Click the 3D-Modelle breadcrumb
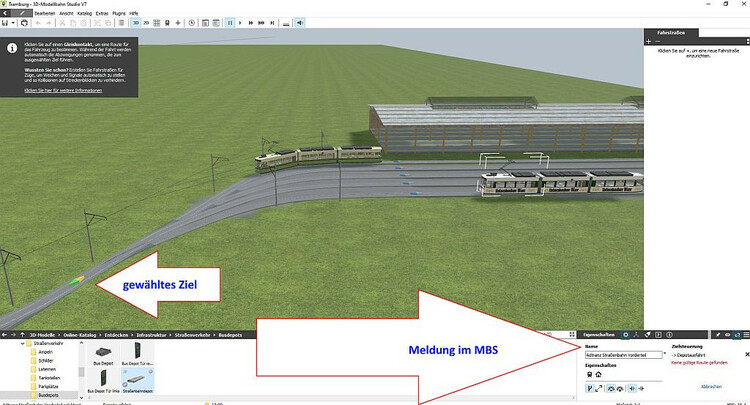 tap(42, 335)
